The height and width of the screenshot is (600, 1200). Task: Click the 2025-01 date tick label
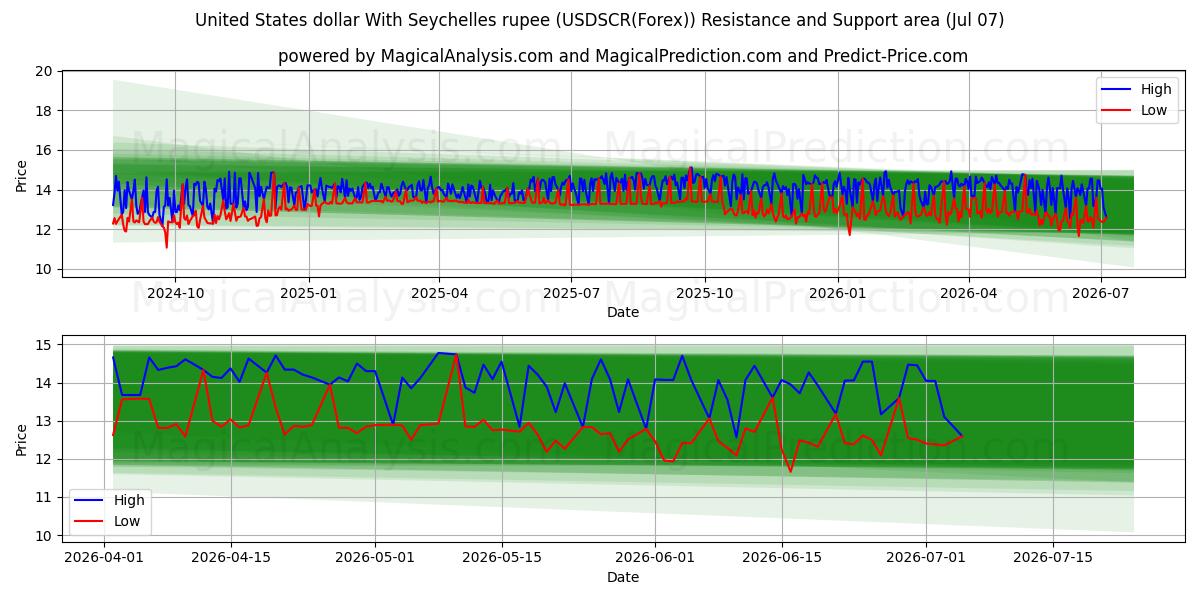coord(309,294)
